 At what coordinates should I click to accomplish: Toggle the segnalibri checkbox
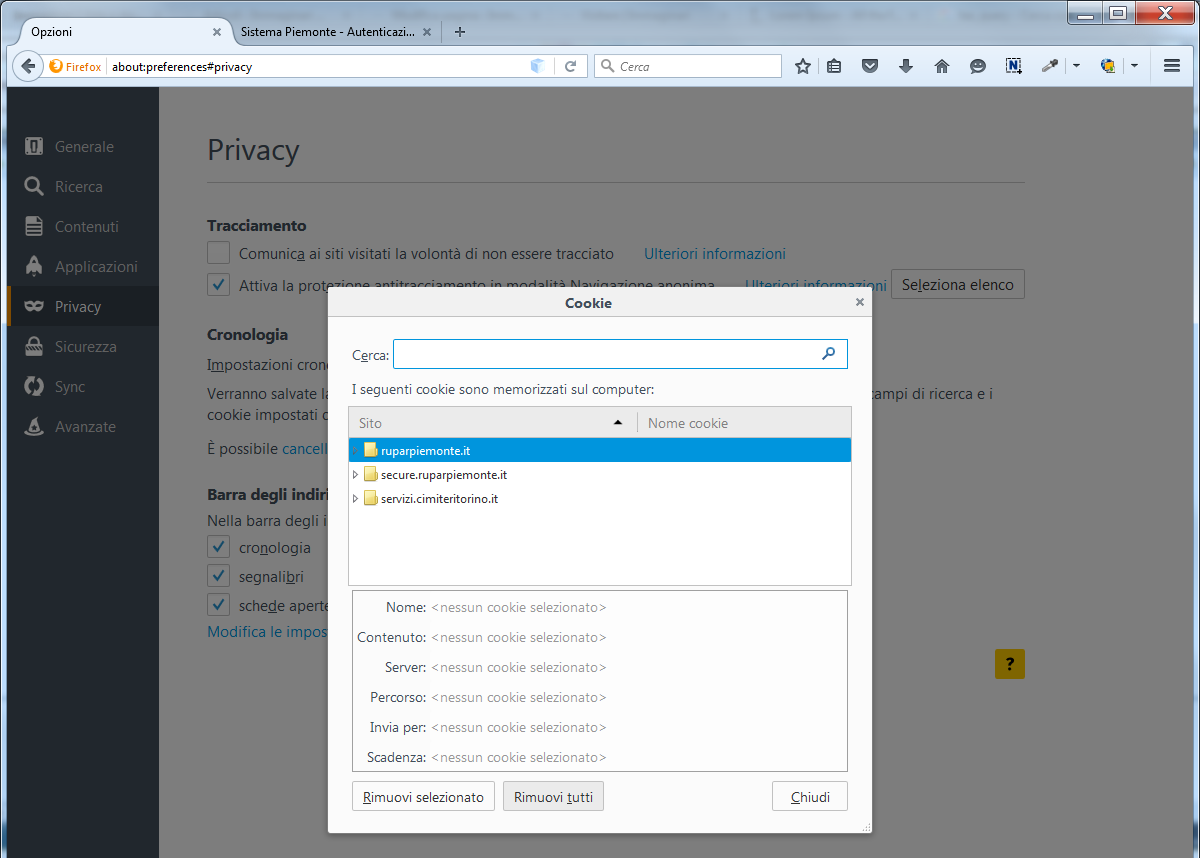point(218,576)
